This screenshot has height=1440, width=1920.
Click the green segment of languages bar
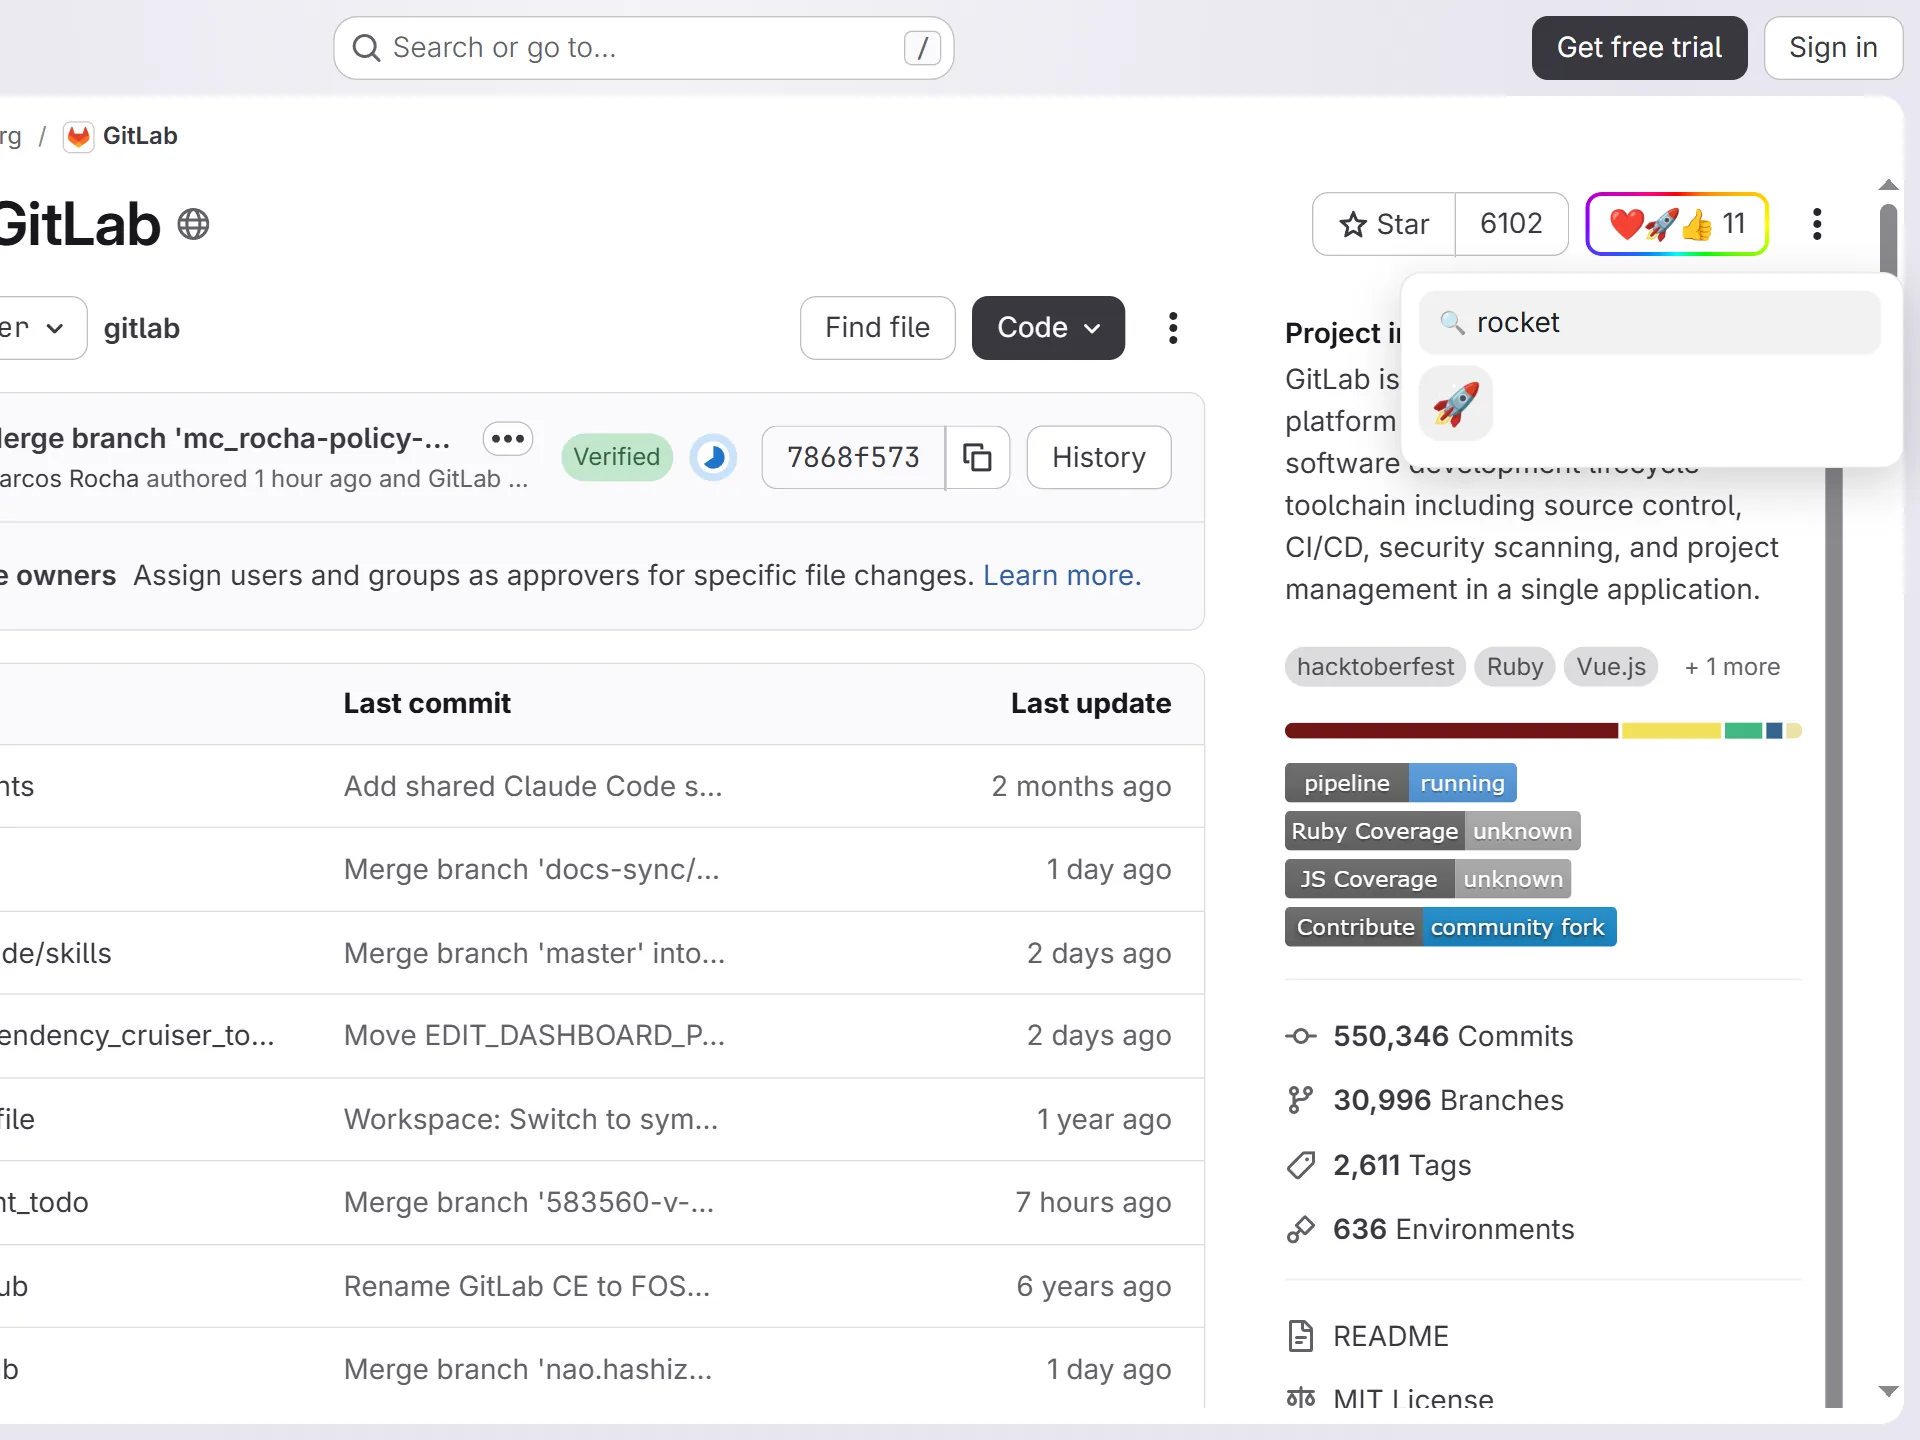1743,731
